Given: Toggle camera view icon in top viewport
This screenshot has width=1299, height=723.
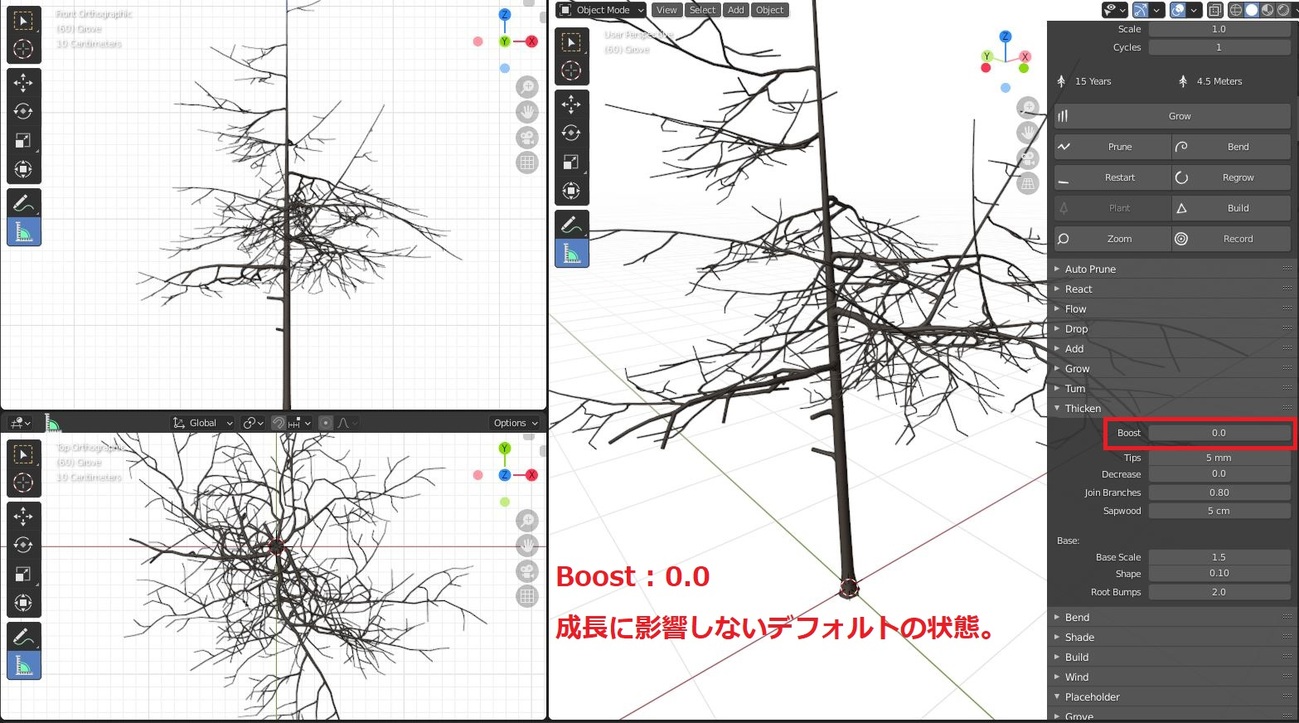Looking at the screenshot, I should click(527, 571).
